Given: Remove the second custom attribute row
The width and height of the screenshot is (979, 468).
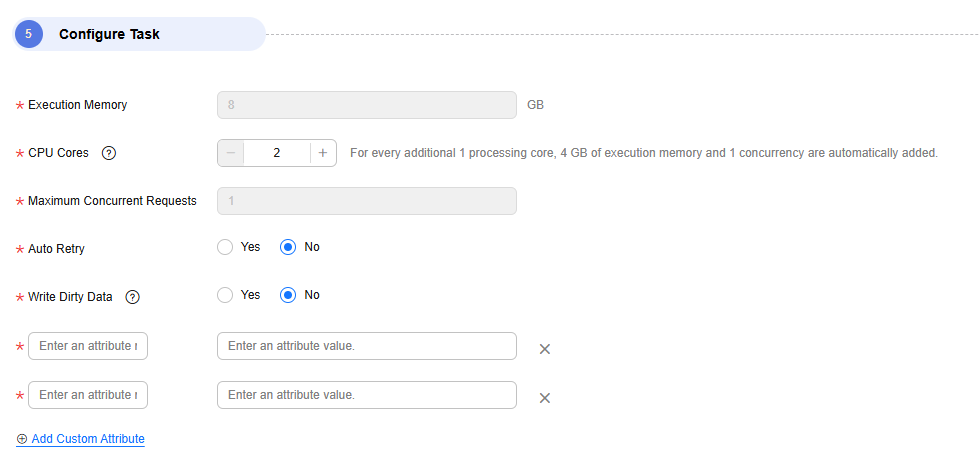Looking at the screenshot, I should click(x=544, y=398).
